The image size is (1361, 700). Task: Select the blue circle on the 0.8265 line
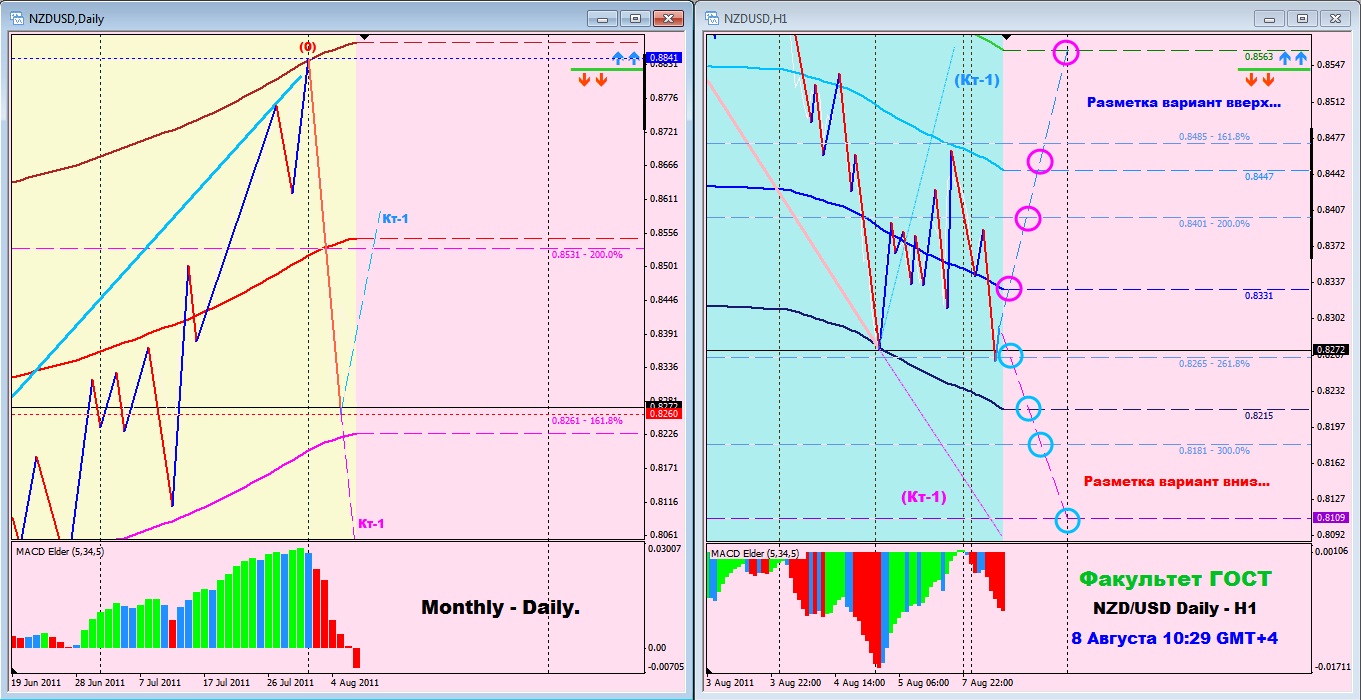click(x=1010, y=354)
